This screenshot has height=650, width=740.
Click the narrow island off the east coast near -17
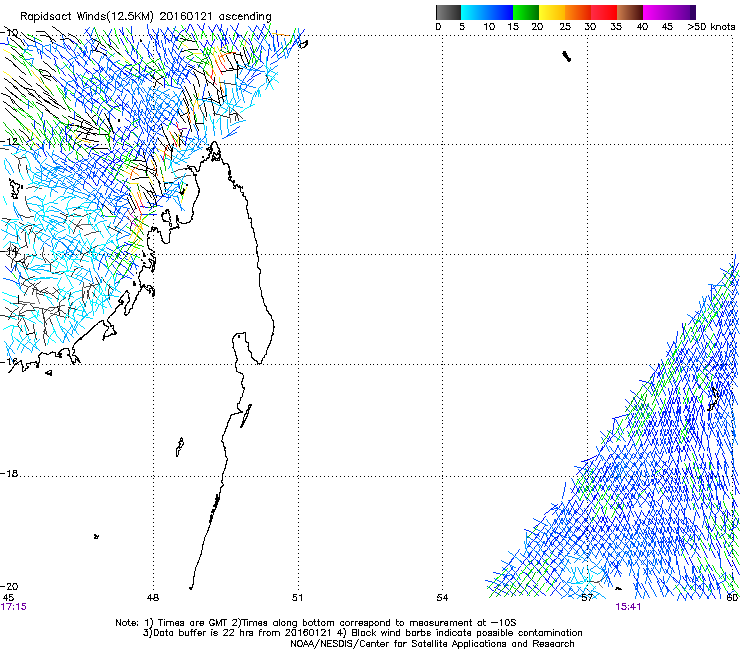[x=246, y=416]
